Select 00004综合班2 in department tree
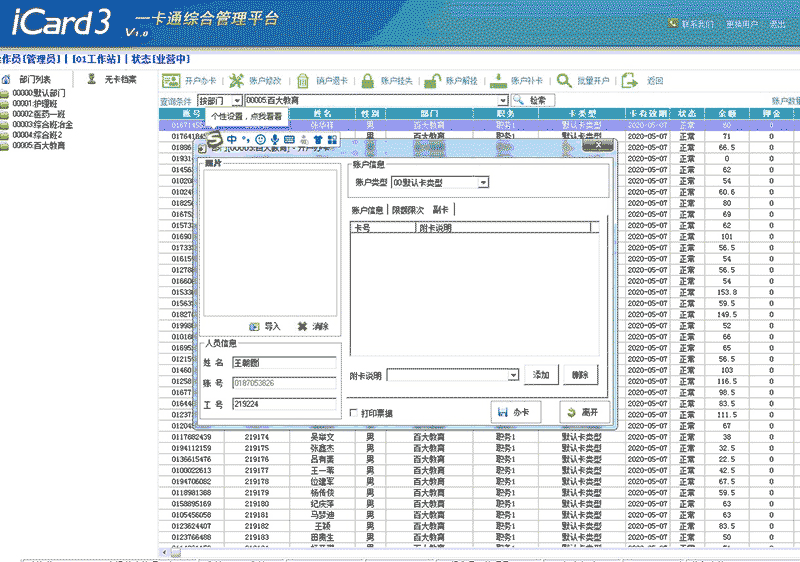 point(37,135)
